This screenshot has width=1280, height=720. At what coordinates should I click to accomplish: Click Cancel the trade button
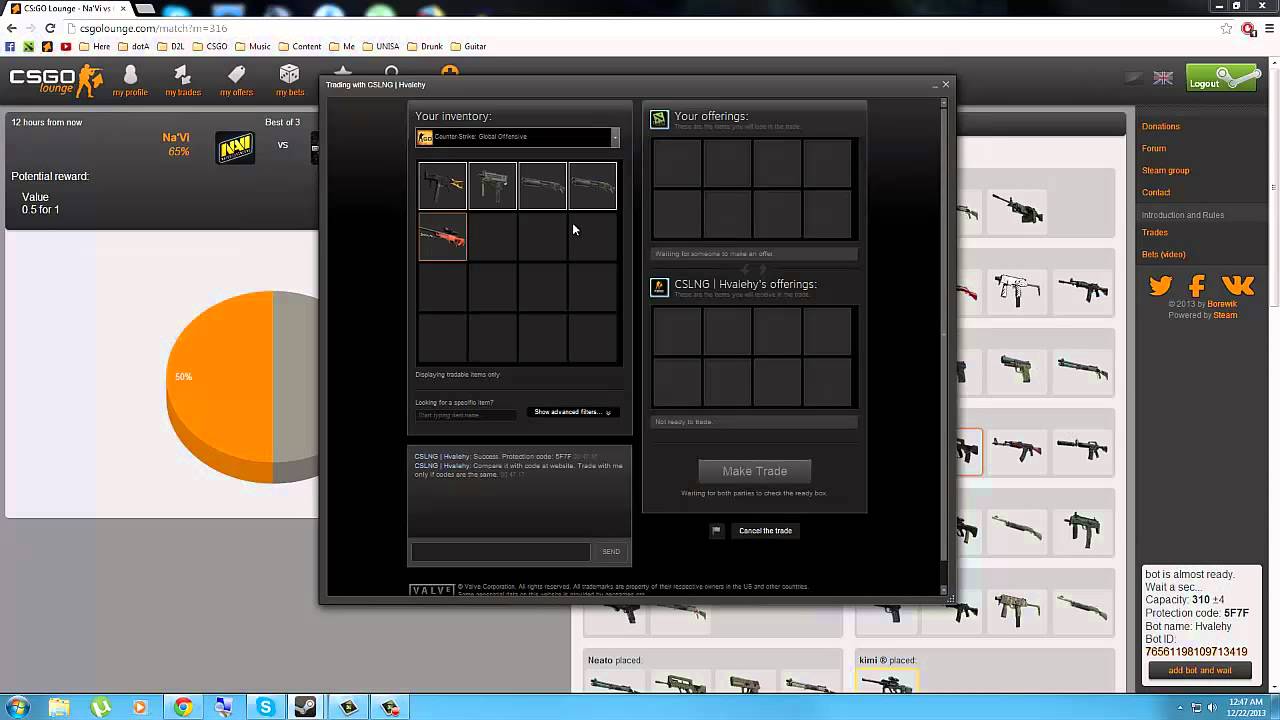[x=765, y=531]
